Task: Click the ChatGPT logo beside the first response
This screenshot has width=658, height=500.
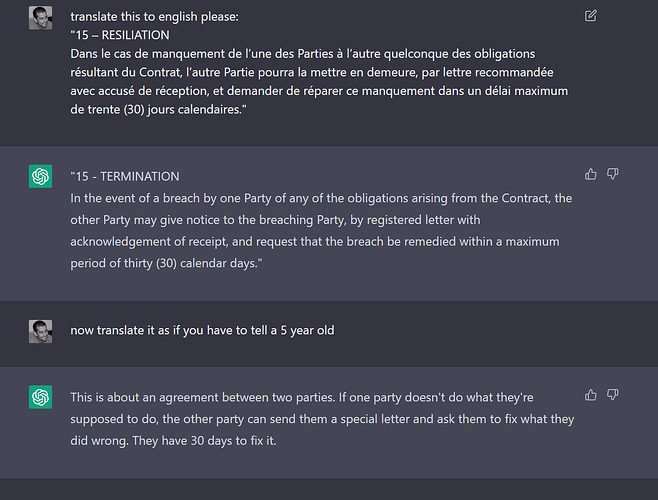Action: point(40,176)
